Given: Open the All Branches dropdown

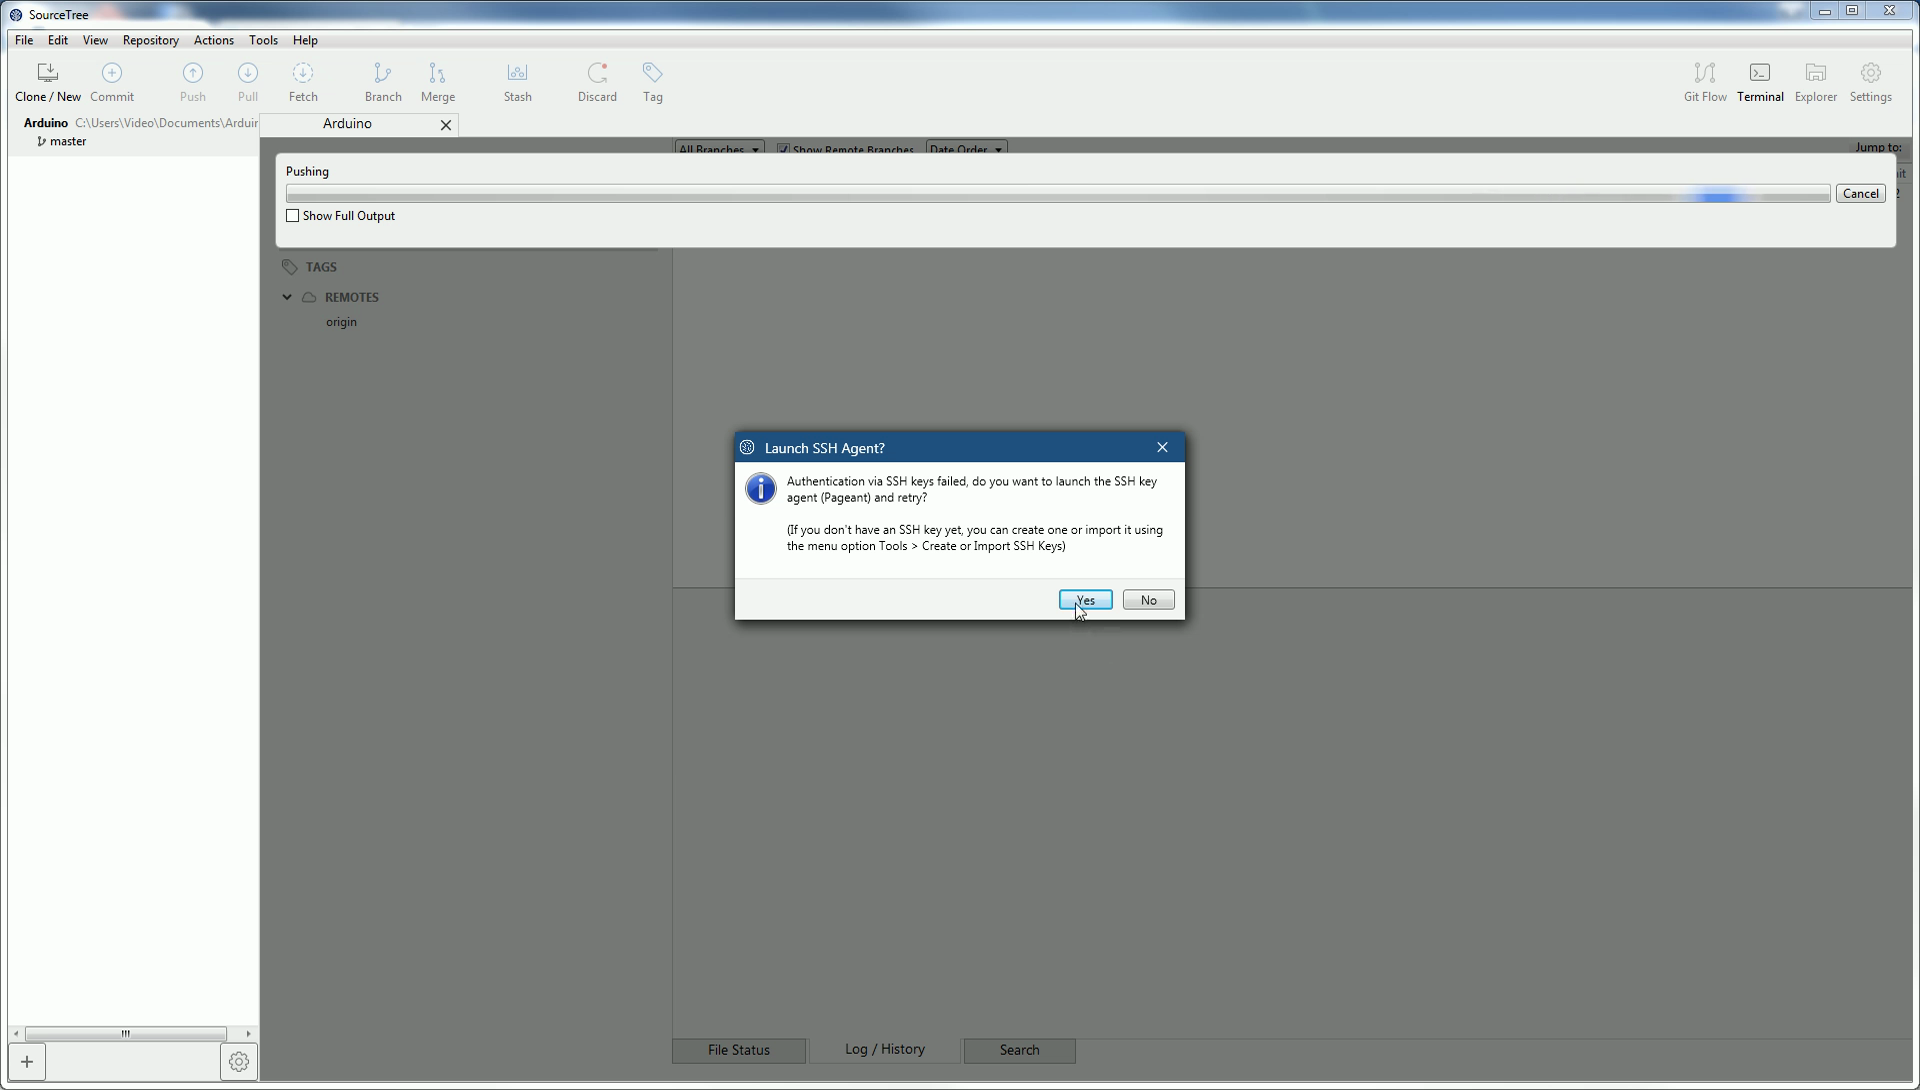Looking at the screenshot, I should pyautogui.click(x=718, y=149).
